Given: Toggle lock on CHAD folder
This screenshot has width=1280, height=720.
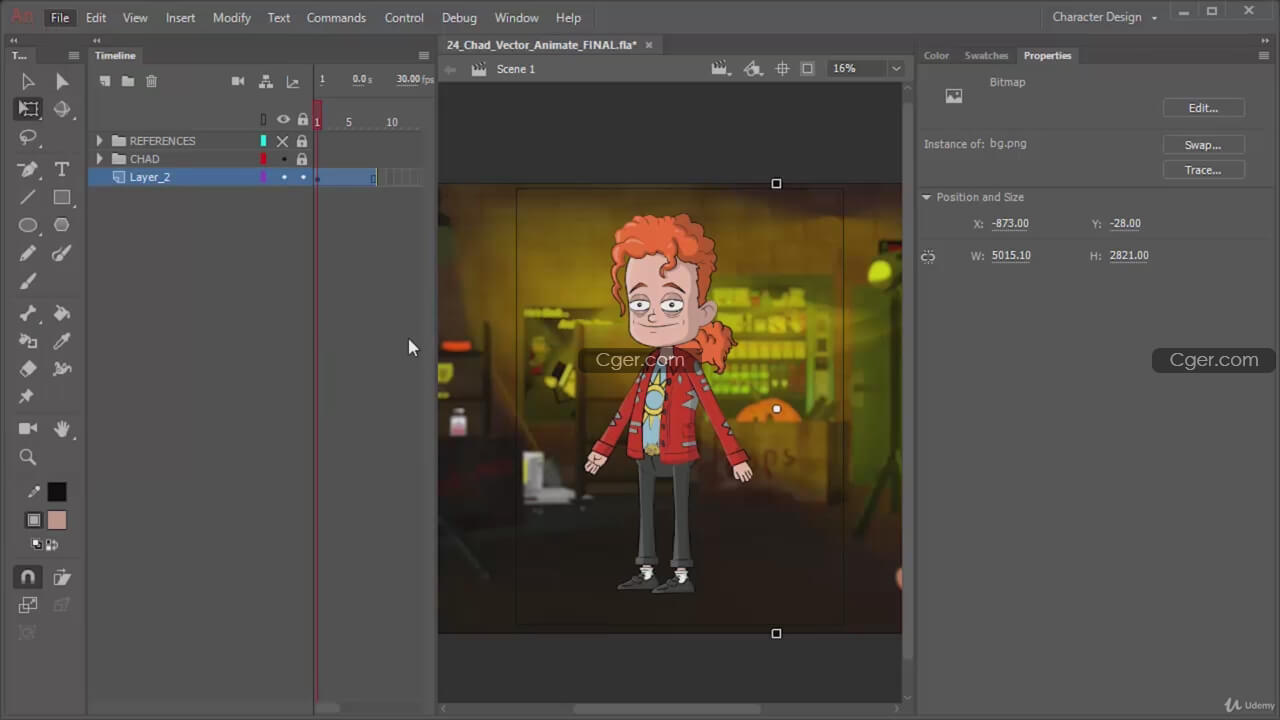Looking at the screenshot, I should [x=301, y=159].
